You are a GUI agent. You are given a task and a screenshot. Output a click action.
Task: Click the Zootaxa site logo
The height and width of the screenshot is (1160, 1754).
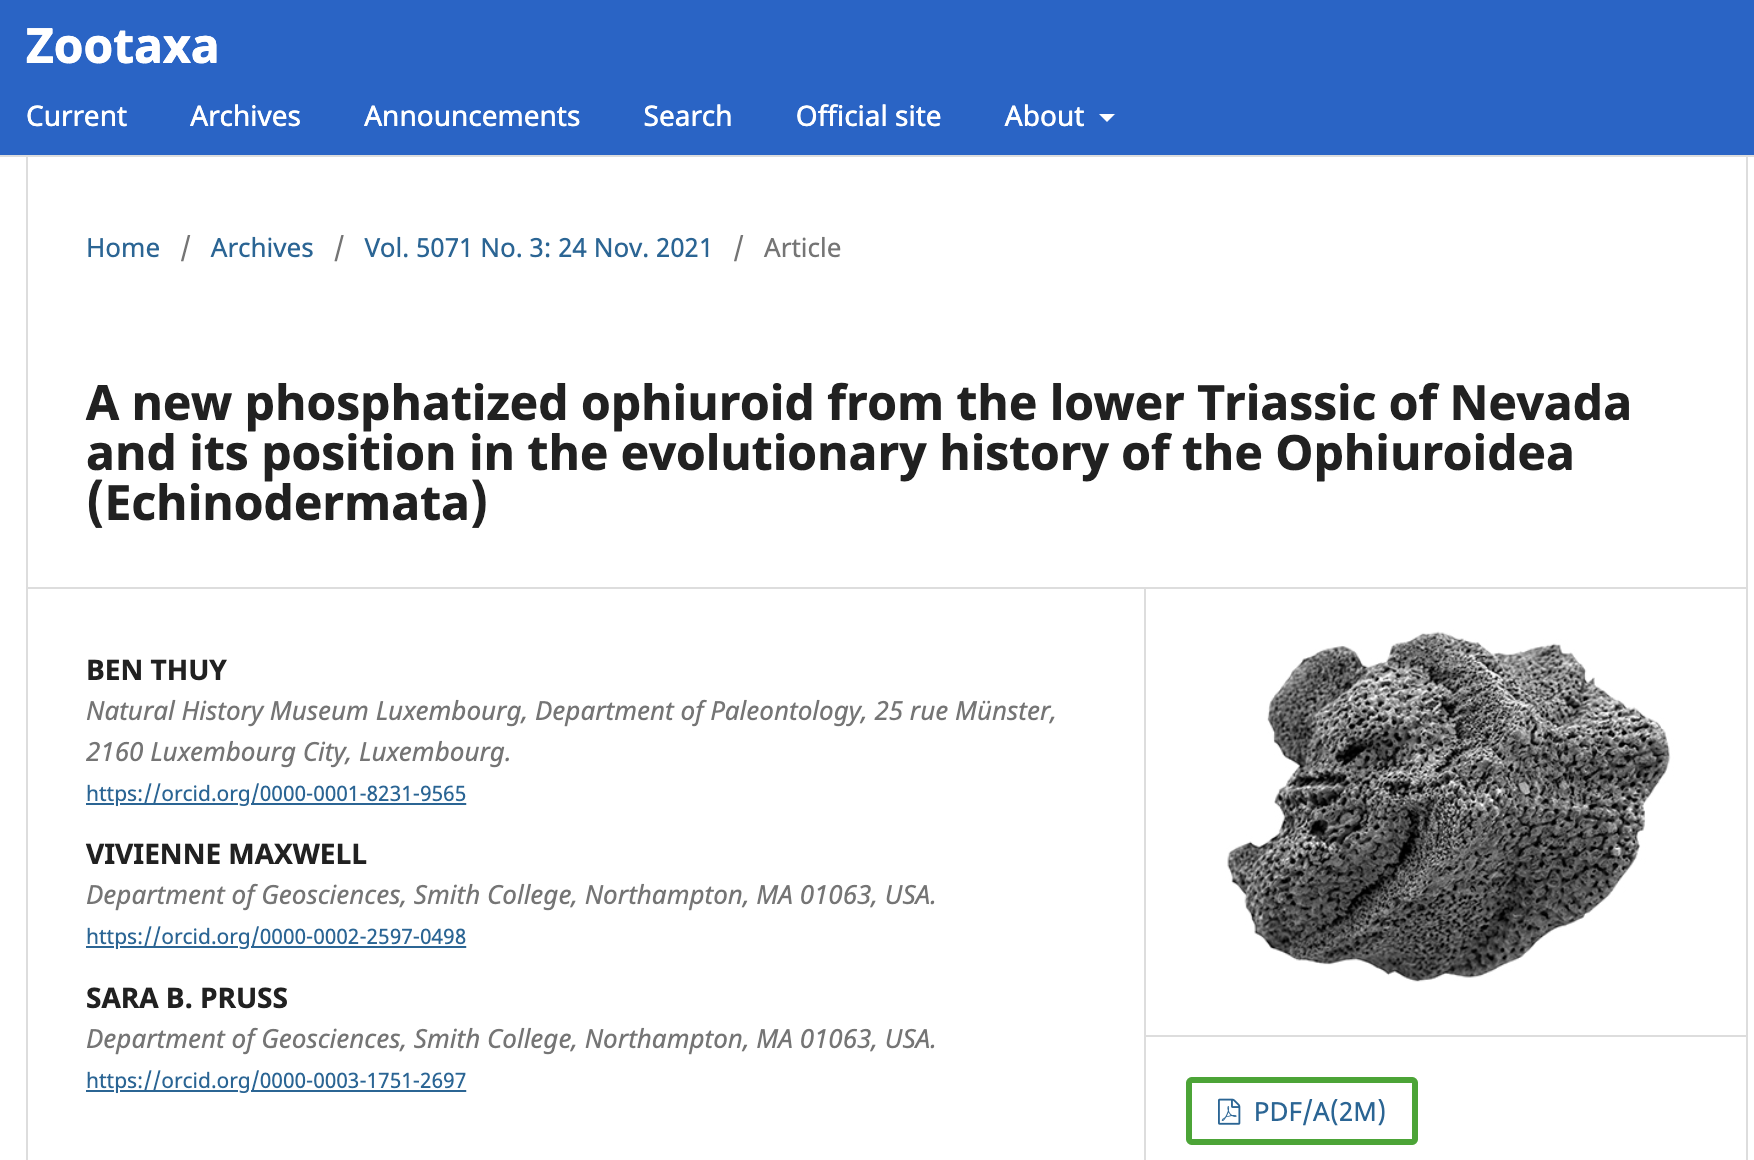click(x=121, y=47)
